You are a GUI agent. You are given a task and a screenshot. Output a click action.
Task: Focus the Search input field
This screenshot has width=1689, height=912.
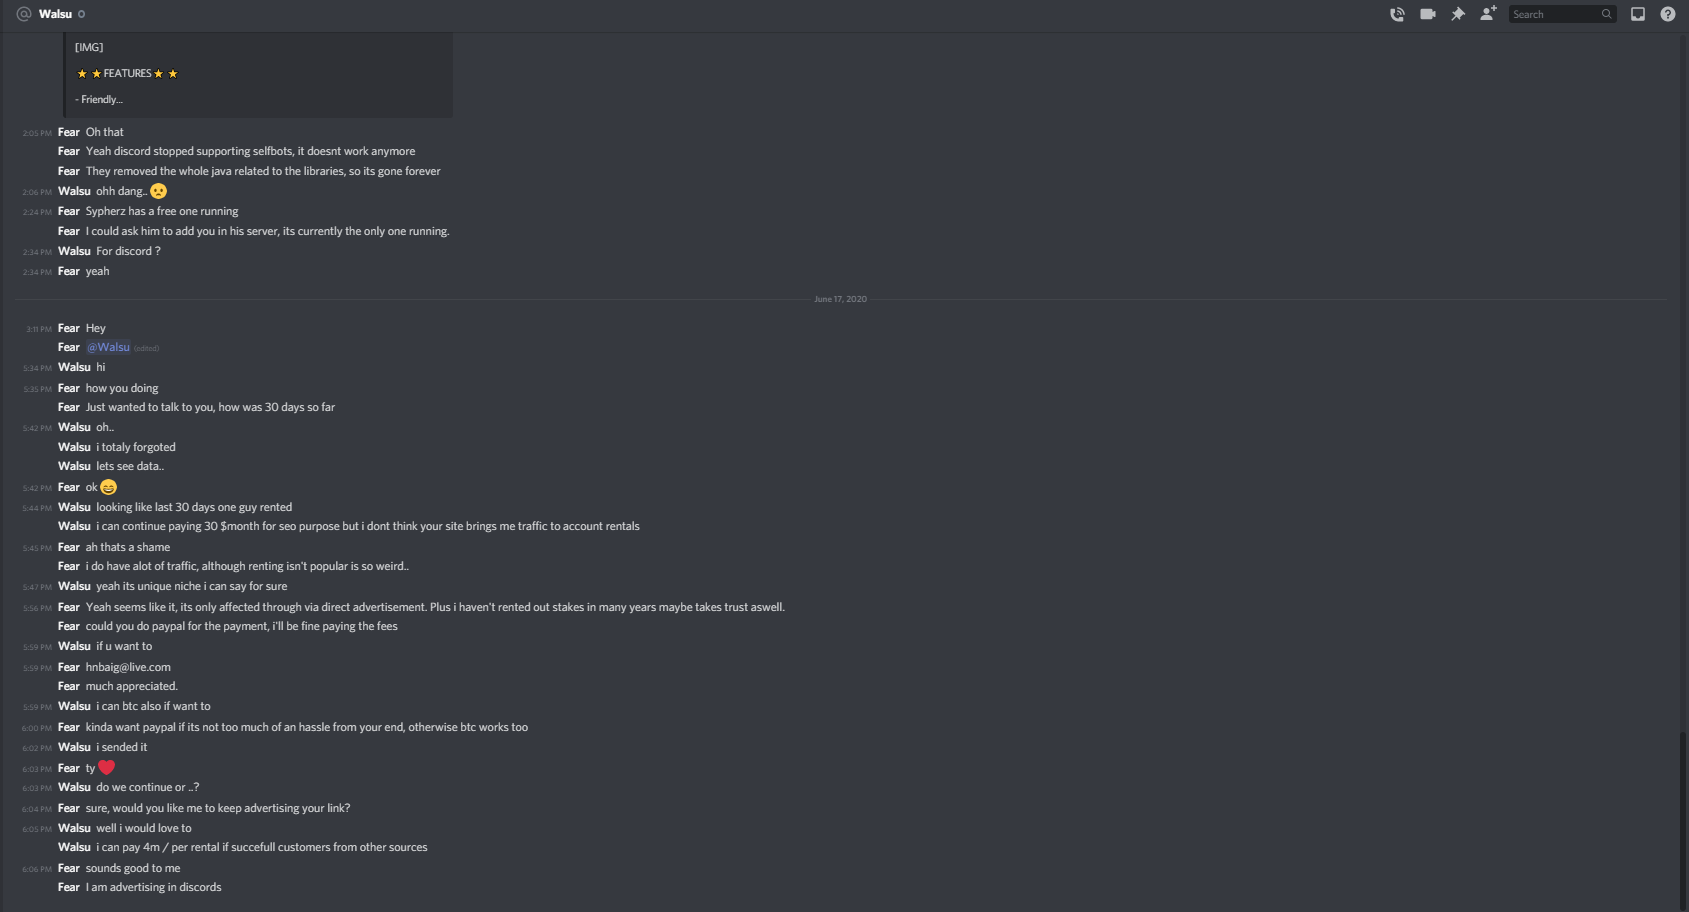coord(1553,14)
